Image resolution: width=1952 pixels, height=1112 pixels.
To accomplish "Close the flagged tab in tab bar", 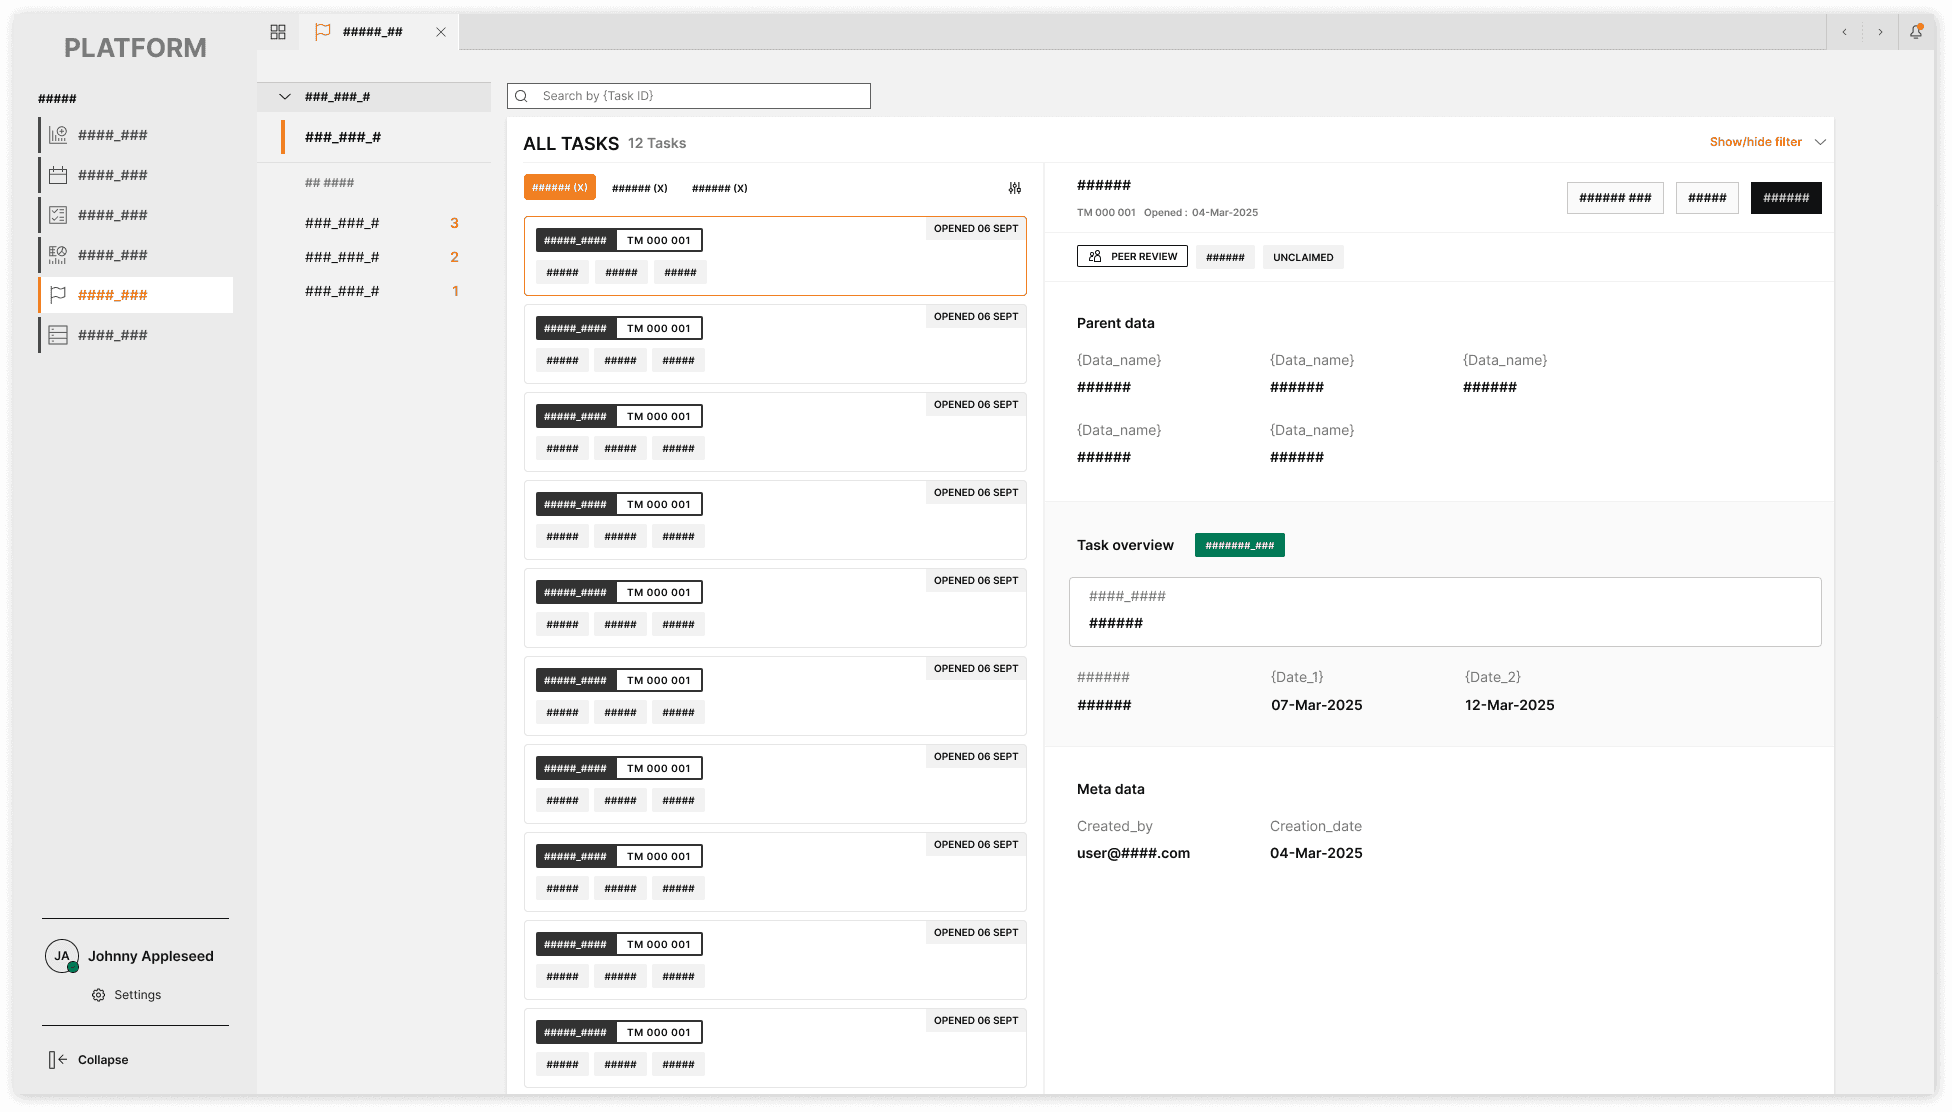I will pyautogui.click(x=441, y=32).
